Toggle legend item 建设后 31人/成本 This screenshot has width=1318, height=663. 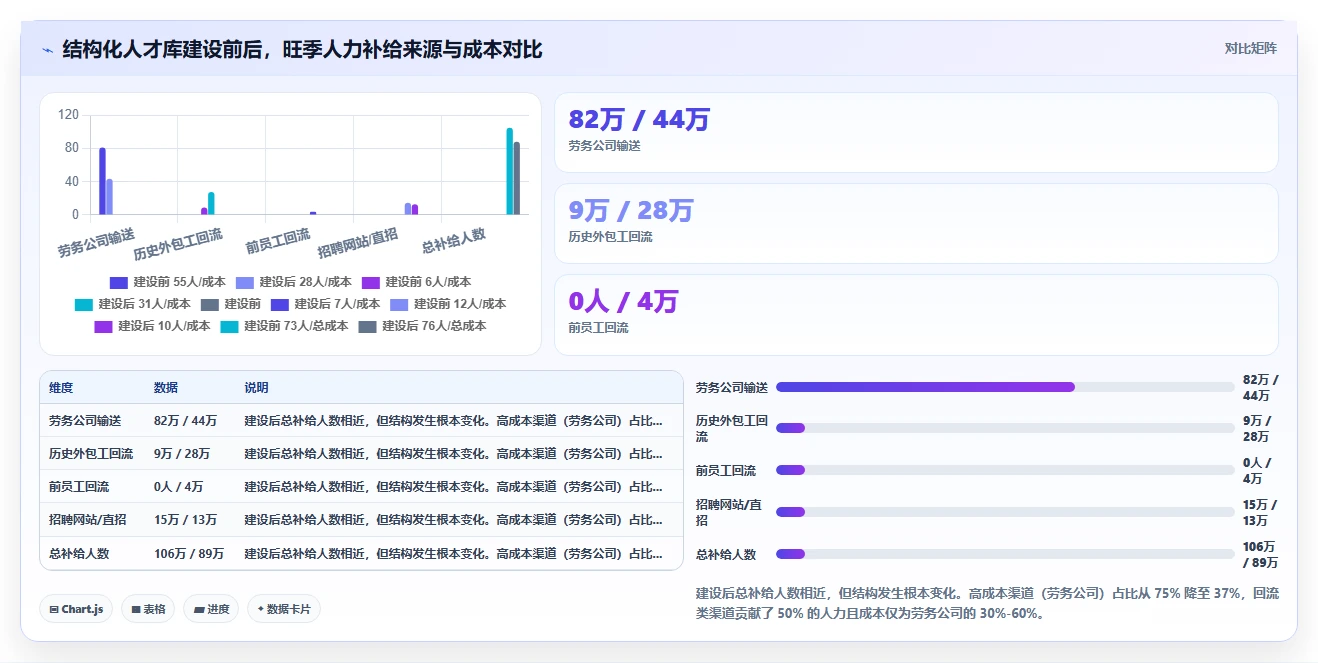(133, 304)
